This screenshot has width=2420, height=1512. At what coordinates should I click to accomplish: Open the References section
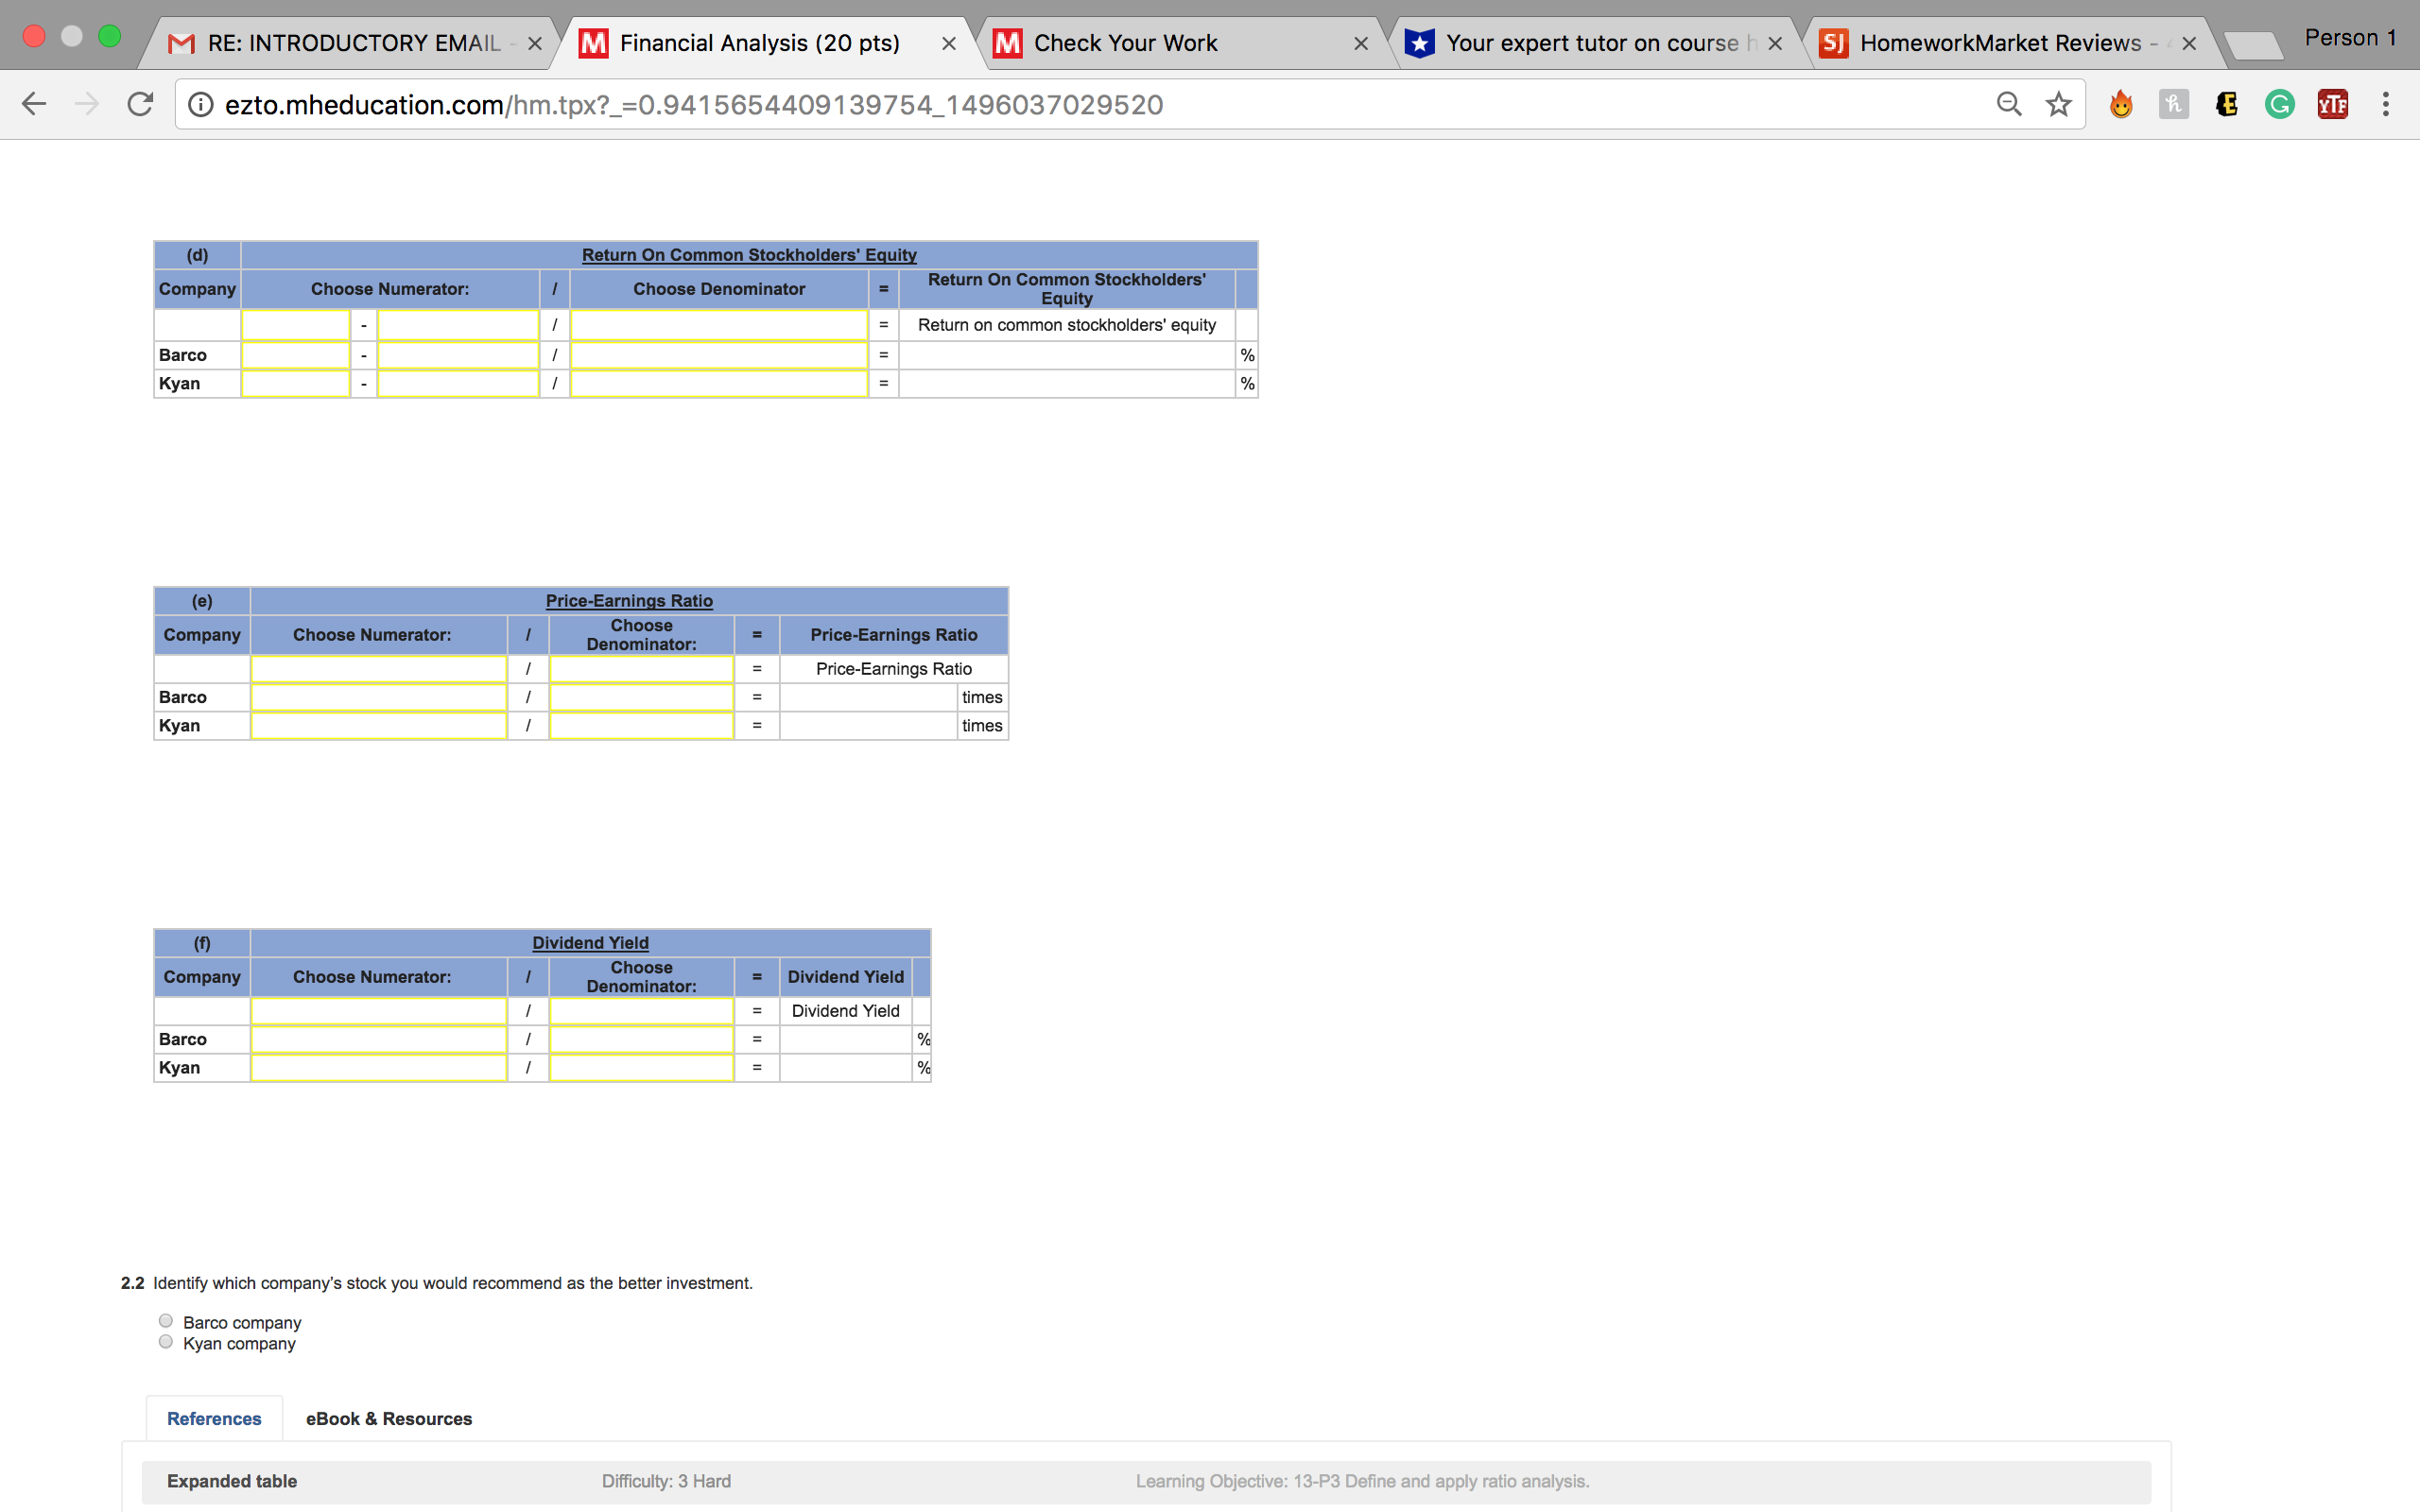click(213, 1418)
